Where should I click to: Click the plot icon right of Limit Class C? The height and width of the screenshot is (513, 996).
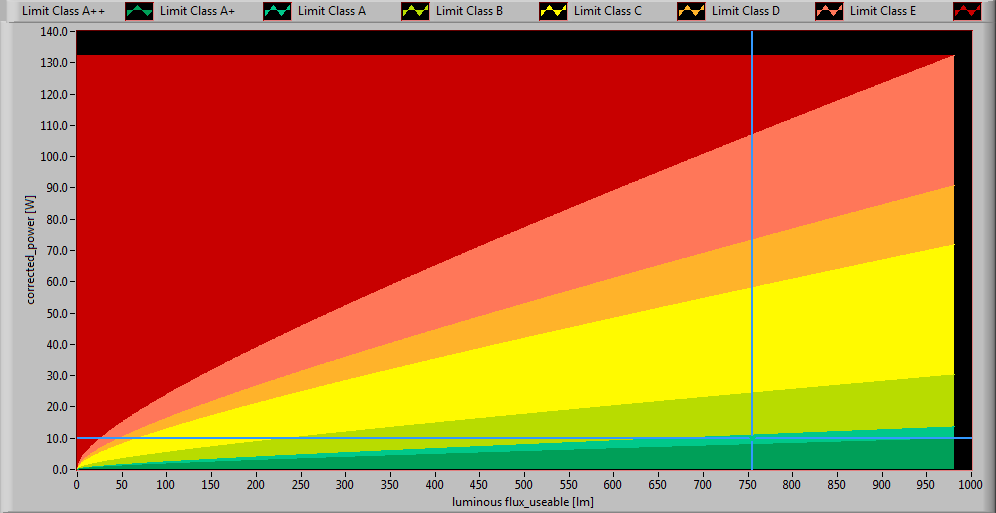691,12
